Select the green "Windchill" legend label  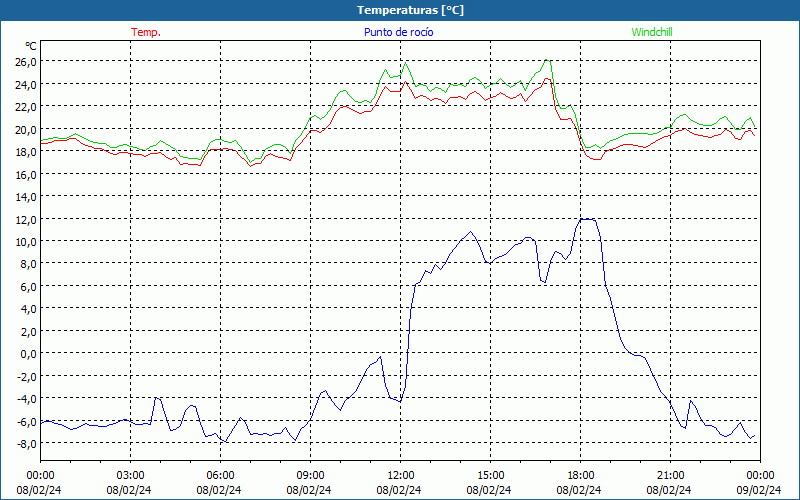point(652,32)
